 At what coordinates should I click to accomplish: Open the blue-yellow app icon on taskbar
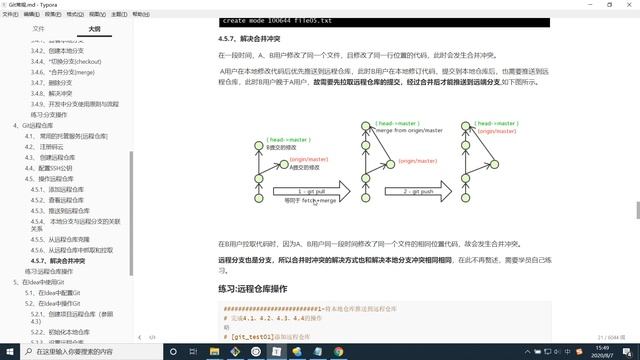297,351
